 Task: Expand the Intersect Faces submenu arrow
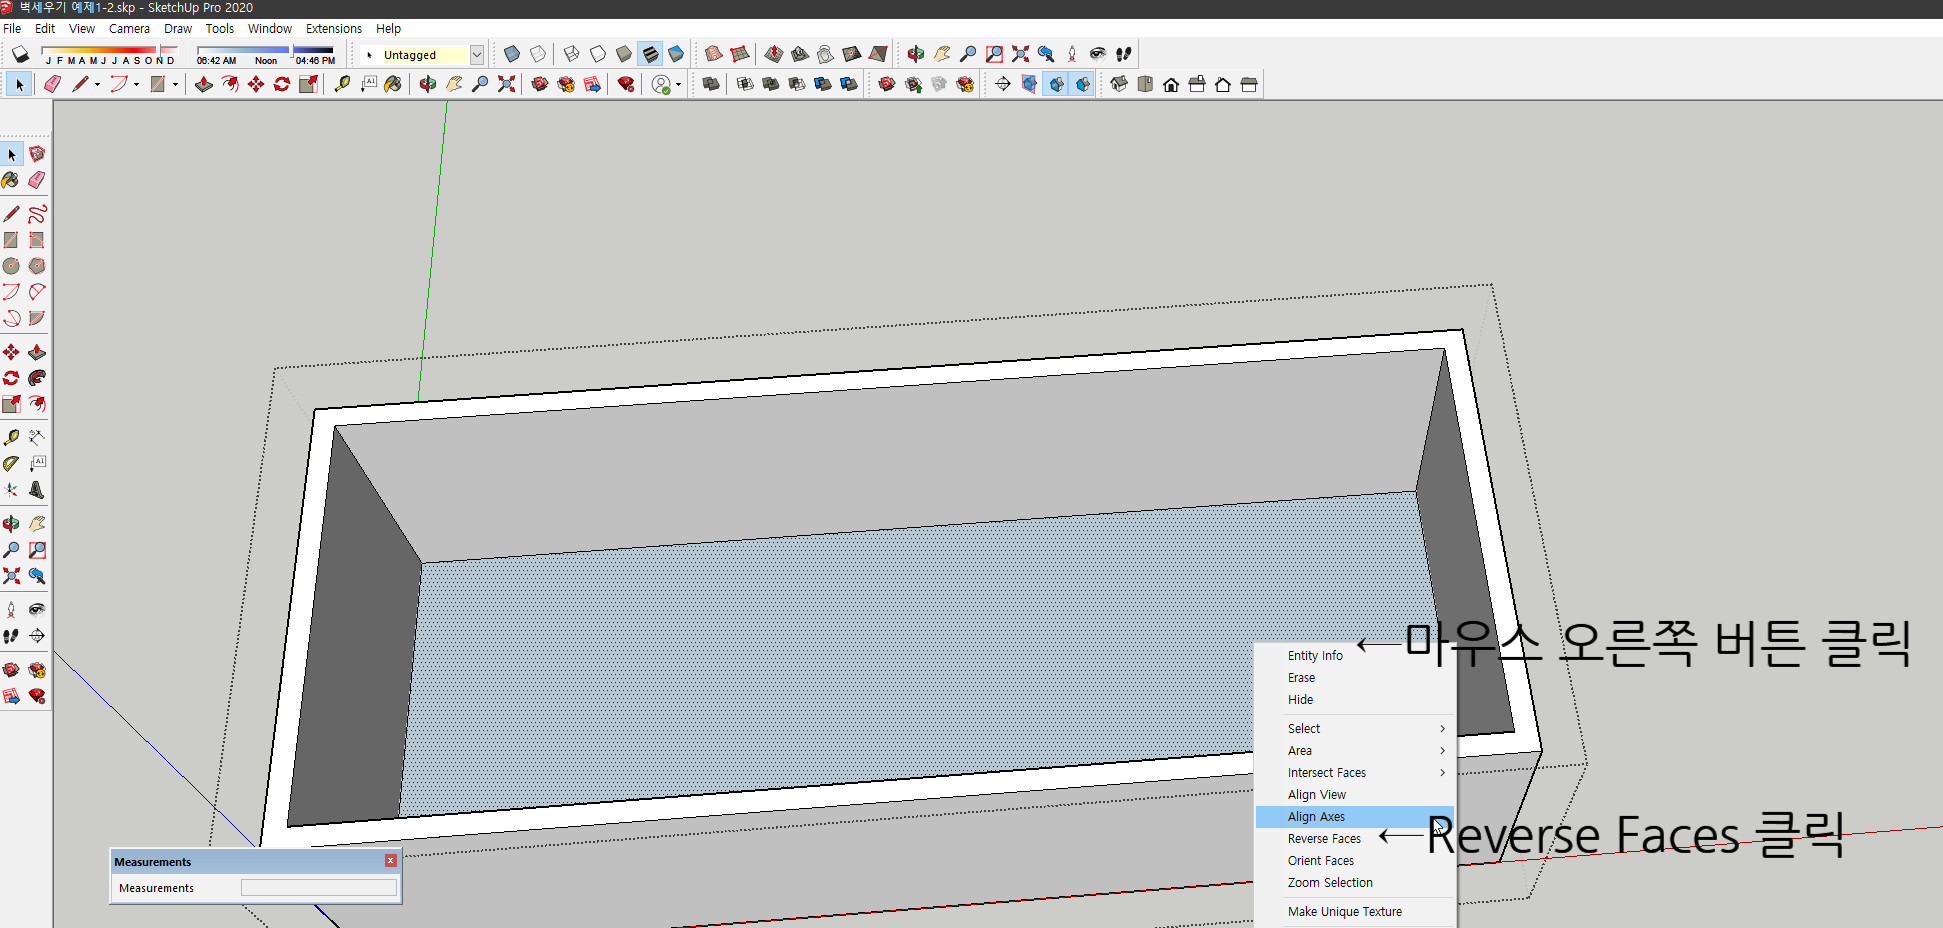[1442, 773]
